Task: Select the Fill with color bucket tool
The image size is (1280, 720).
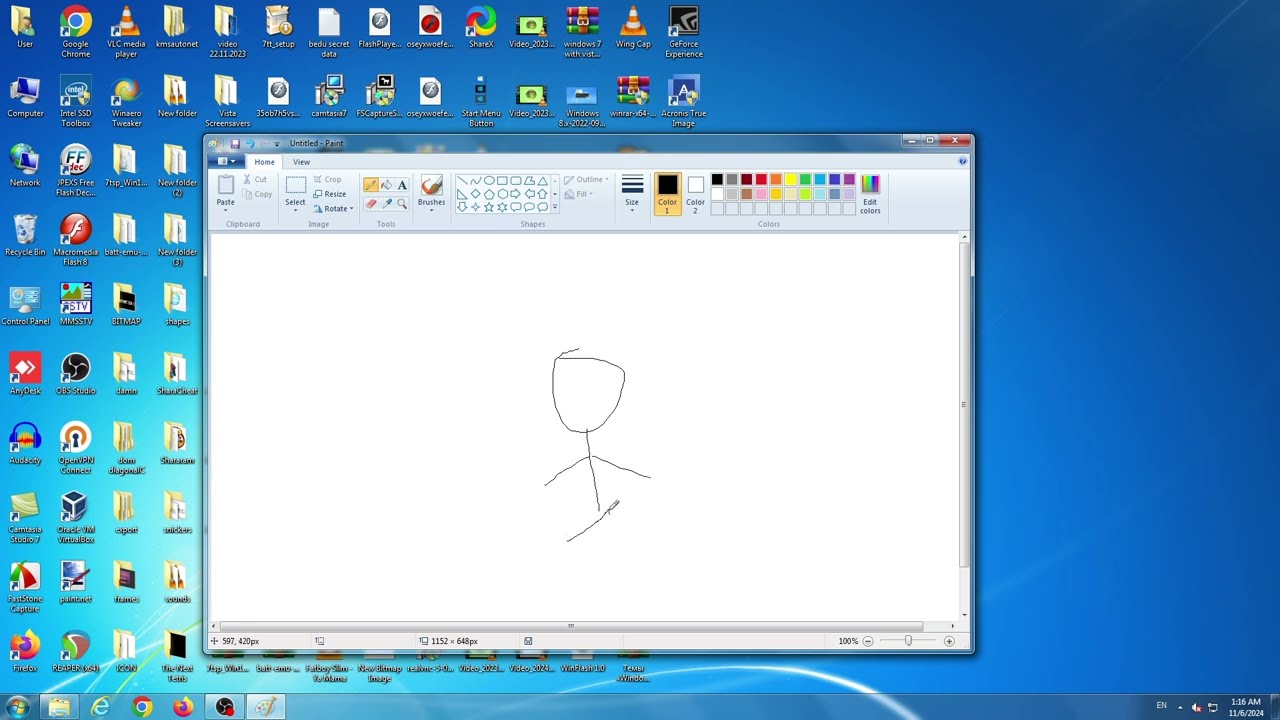Action: point(387,185)
